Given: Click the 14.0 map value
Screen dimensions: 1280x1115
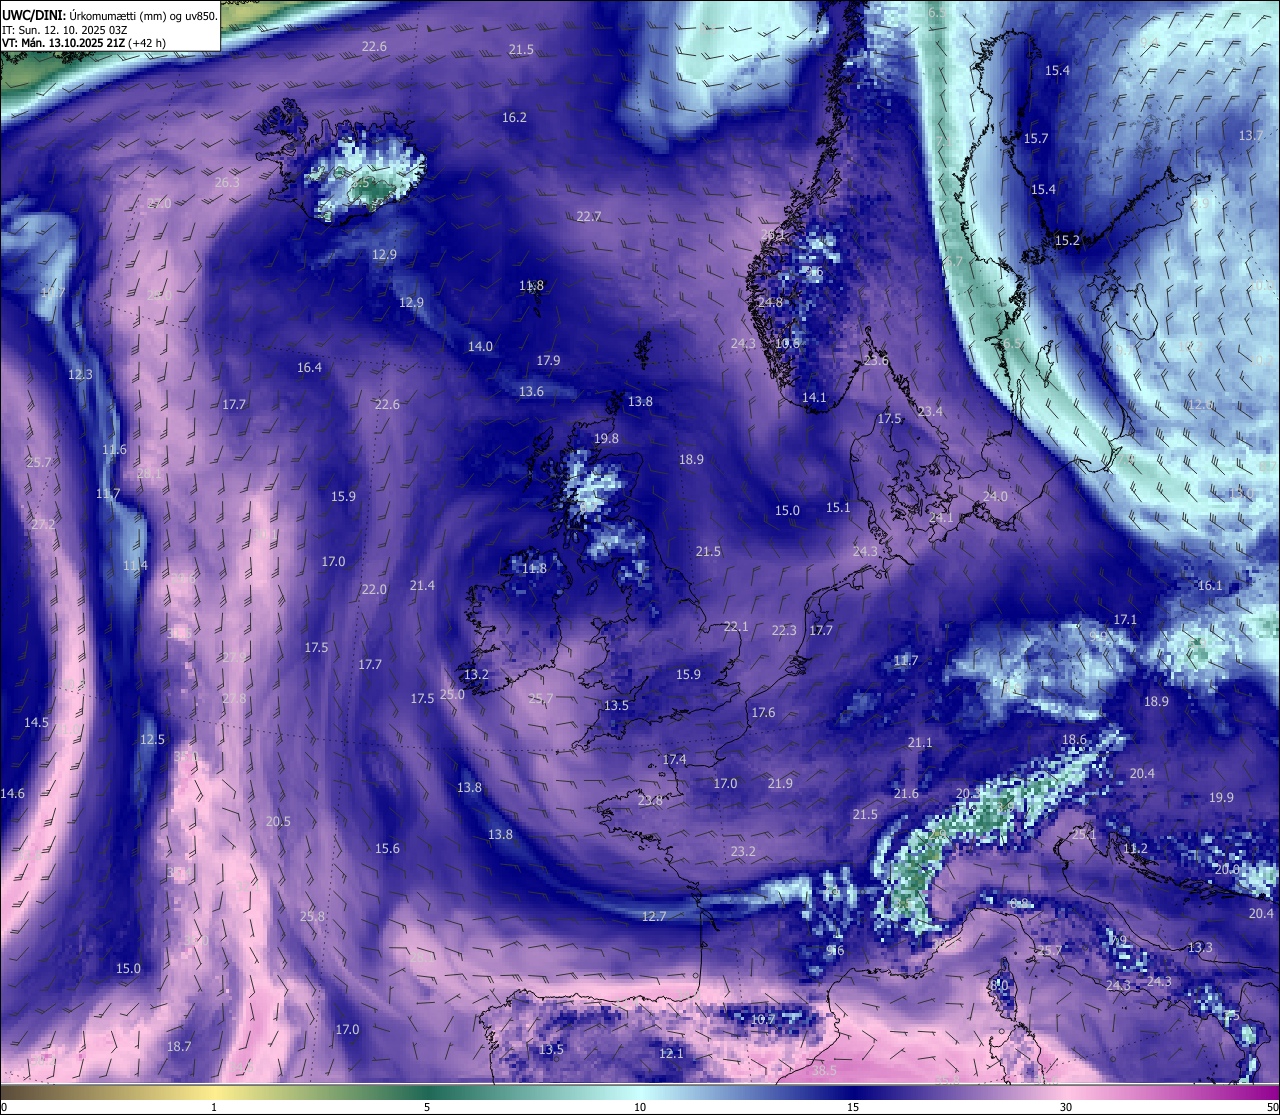Looking at the screenshot, I should [x=480, y=346].
